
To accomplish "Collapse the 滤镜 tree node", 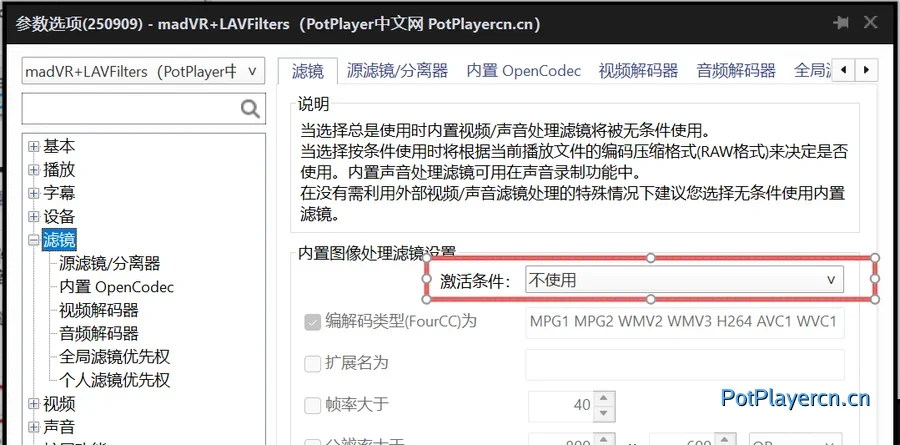I will tap(34, 241).
